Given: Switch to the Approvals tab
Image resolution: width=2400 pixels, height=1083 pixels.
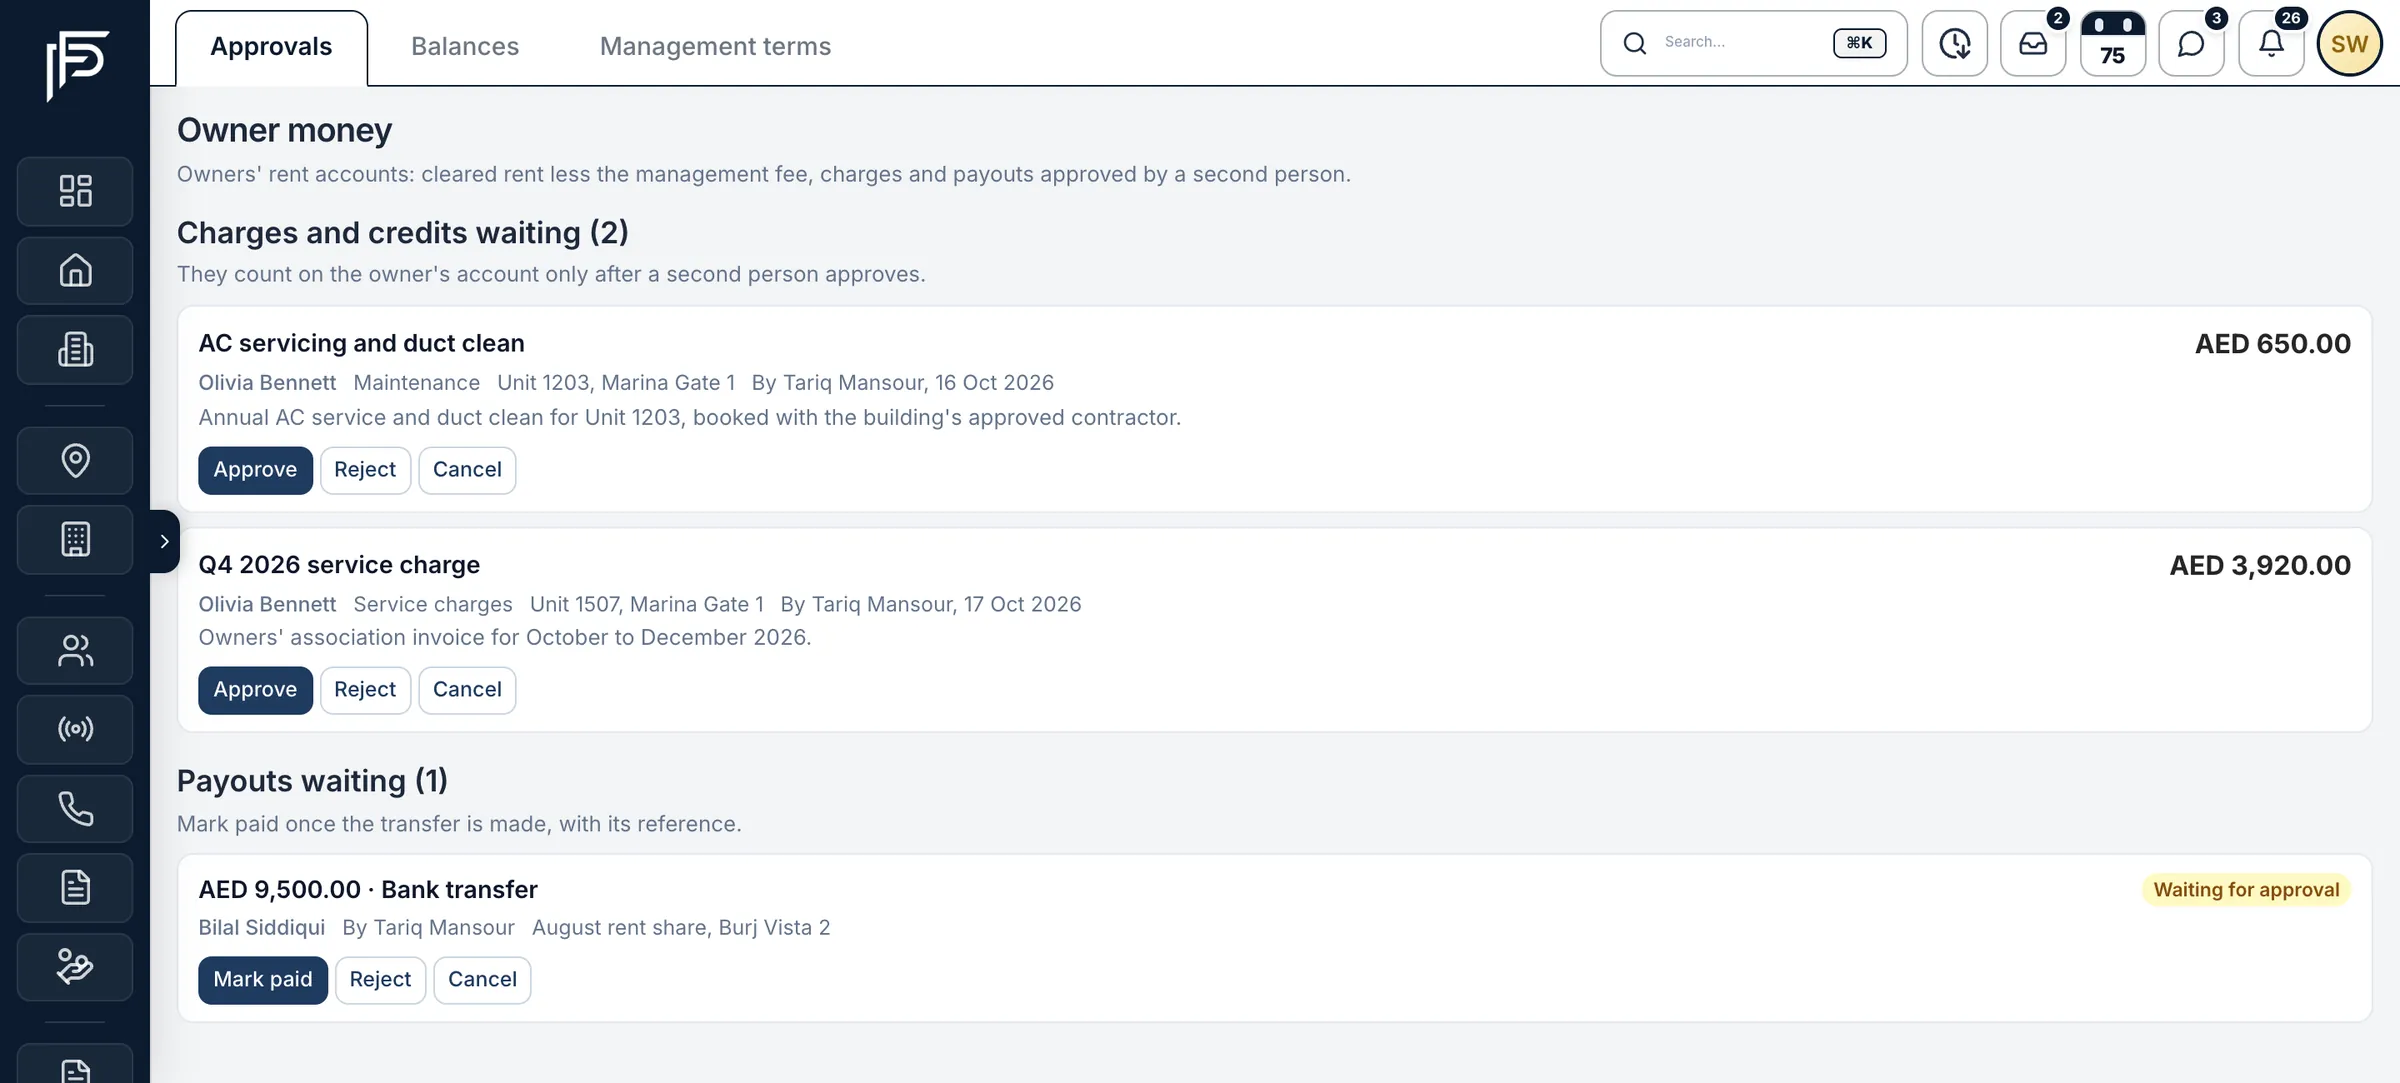Looking at the screenshot, I should pos(271,47).
